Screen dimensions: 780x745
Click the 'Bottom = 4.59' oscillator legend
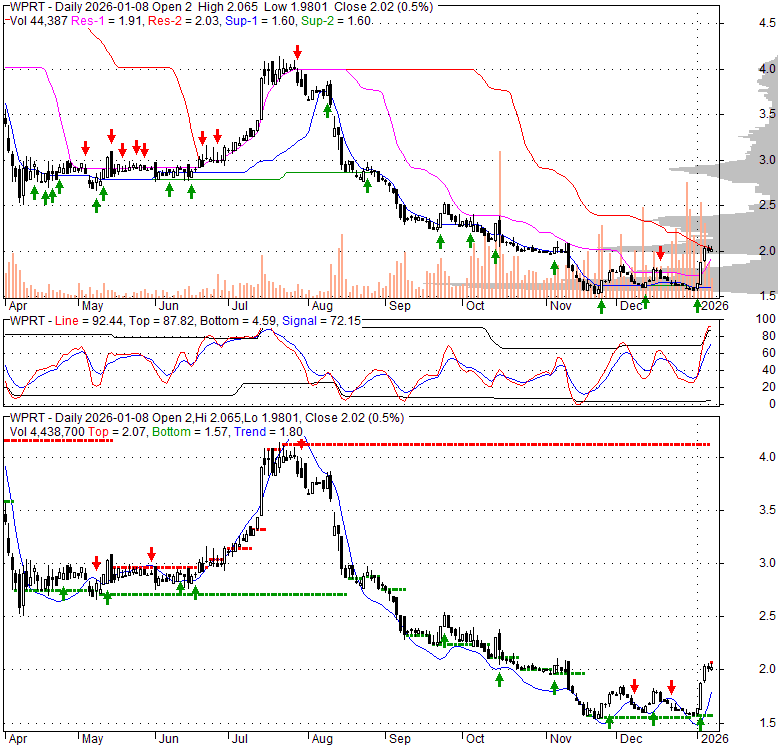click(238, 321)
